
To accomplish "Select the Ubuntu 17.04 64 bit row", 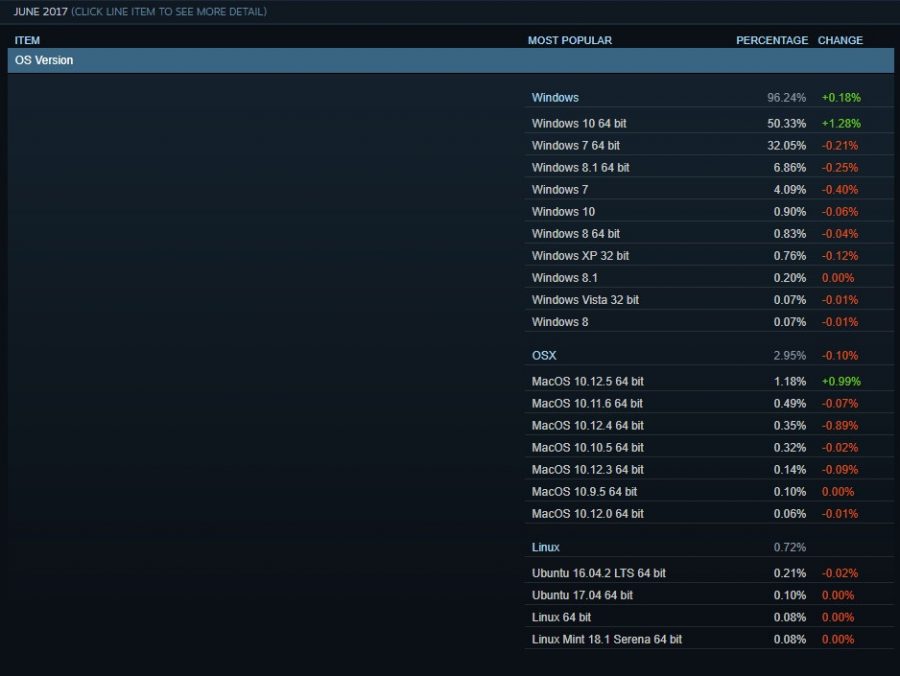I will pyautogui.click(x=709, y=595).
